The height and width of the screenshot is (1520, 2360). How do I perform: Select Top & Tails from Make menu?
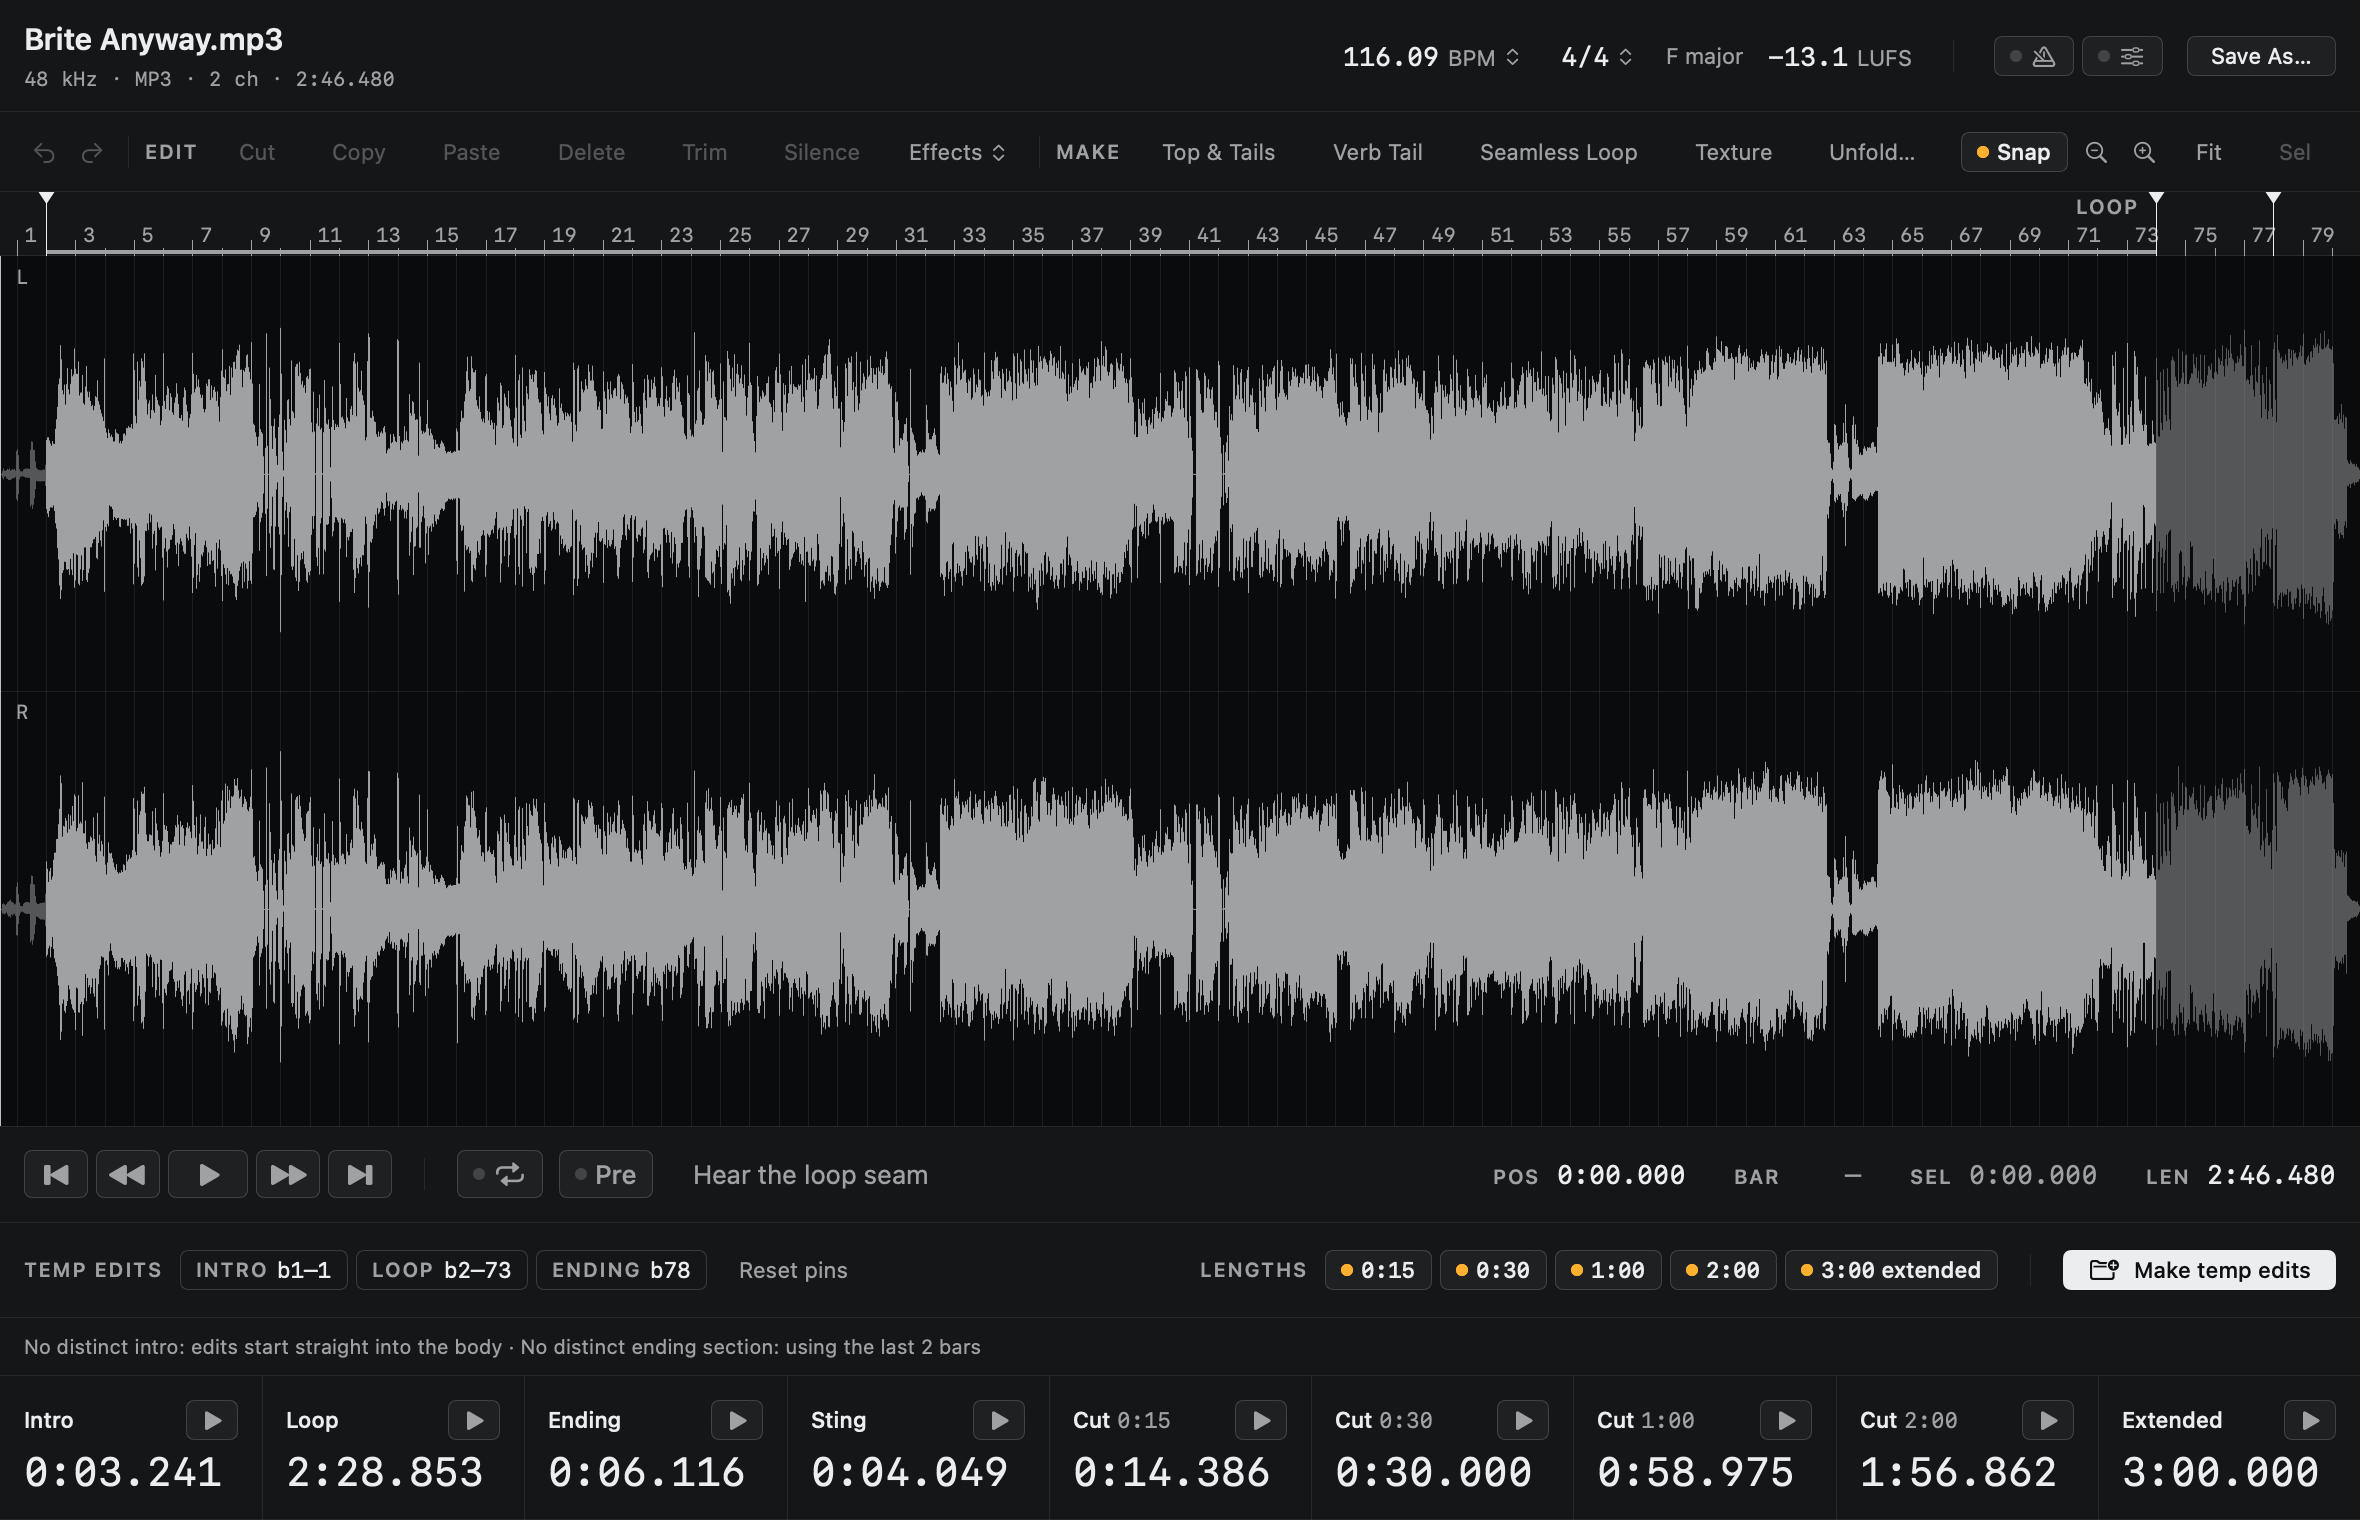click(x=1218, y=152)
